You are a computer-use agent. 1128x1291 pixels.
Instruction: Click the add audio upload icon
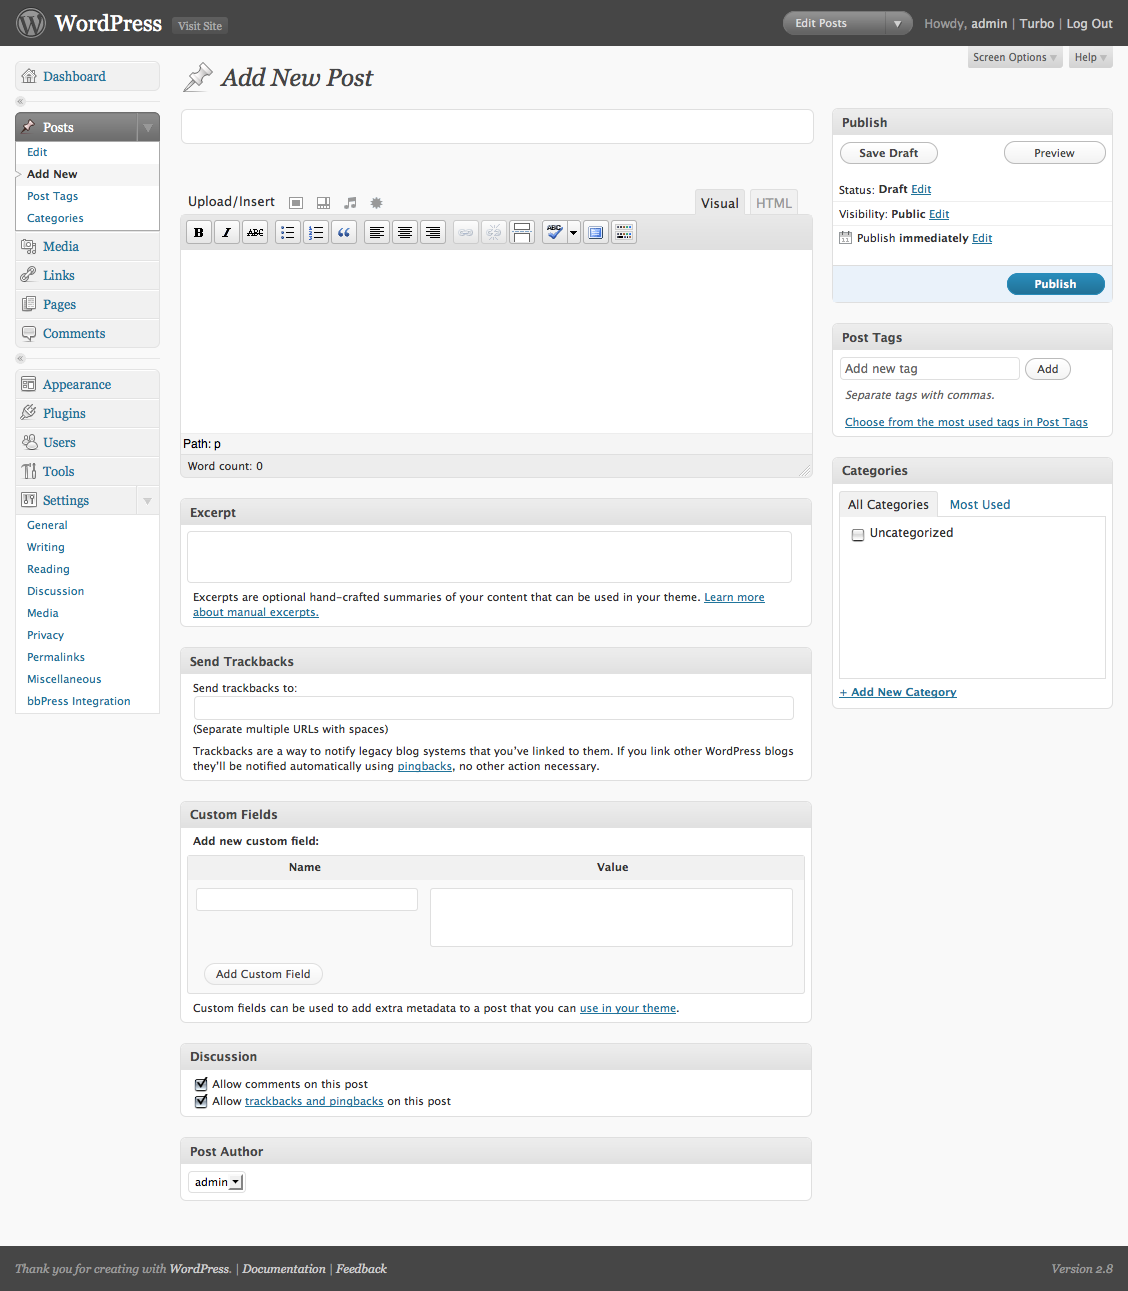point(350,203)
